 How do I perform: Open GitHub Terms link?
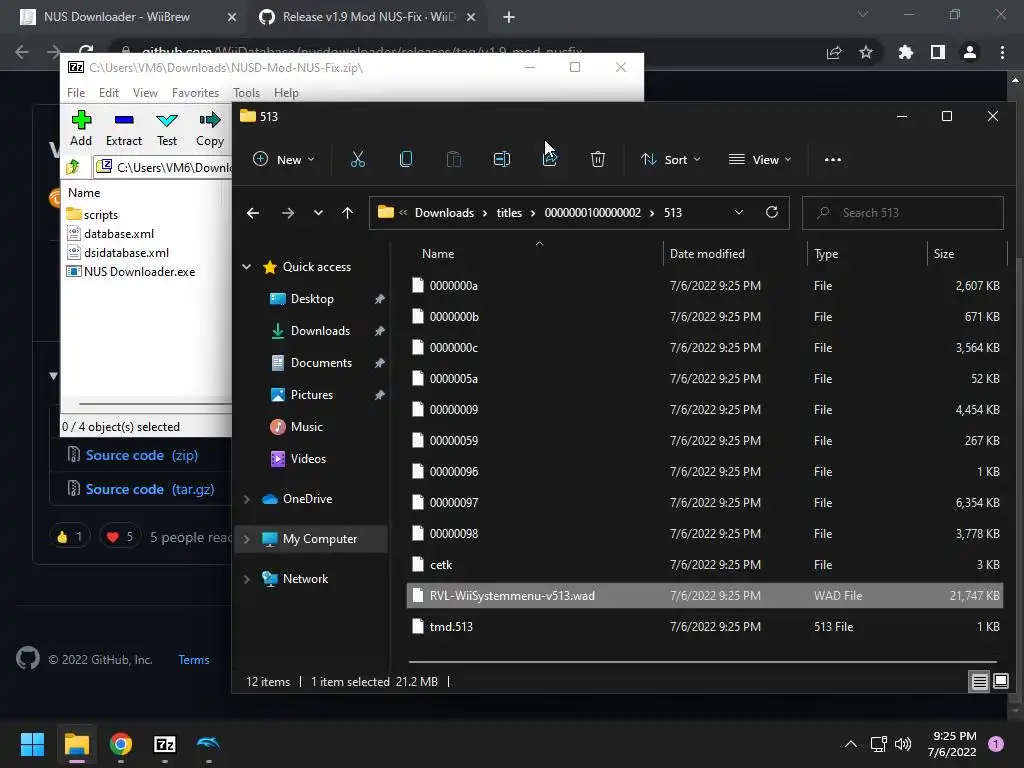click(x=194, y=660)
